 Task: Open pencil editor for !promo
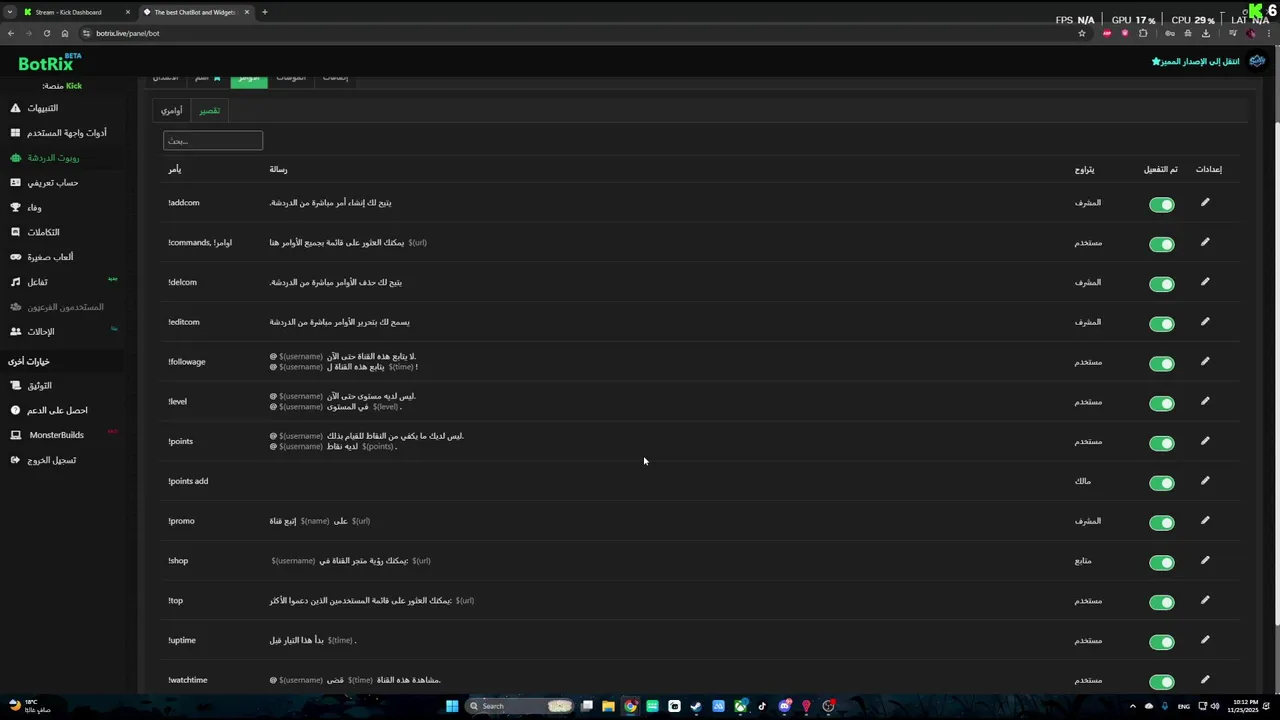point(1205,521)
